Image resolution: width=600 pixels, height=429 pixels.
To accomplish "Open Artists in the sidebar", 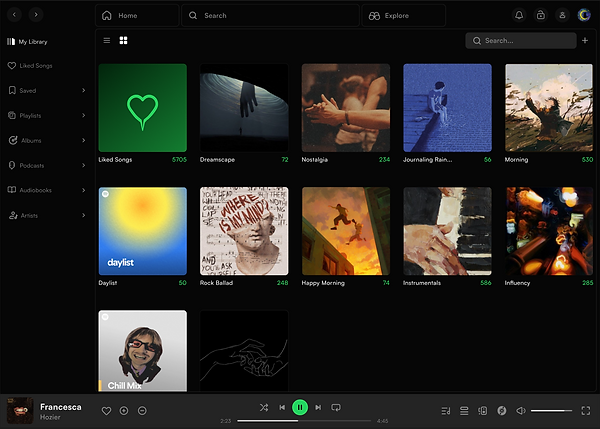I will pyautogui.click(x=23, y=215).
